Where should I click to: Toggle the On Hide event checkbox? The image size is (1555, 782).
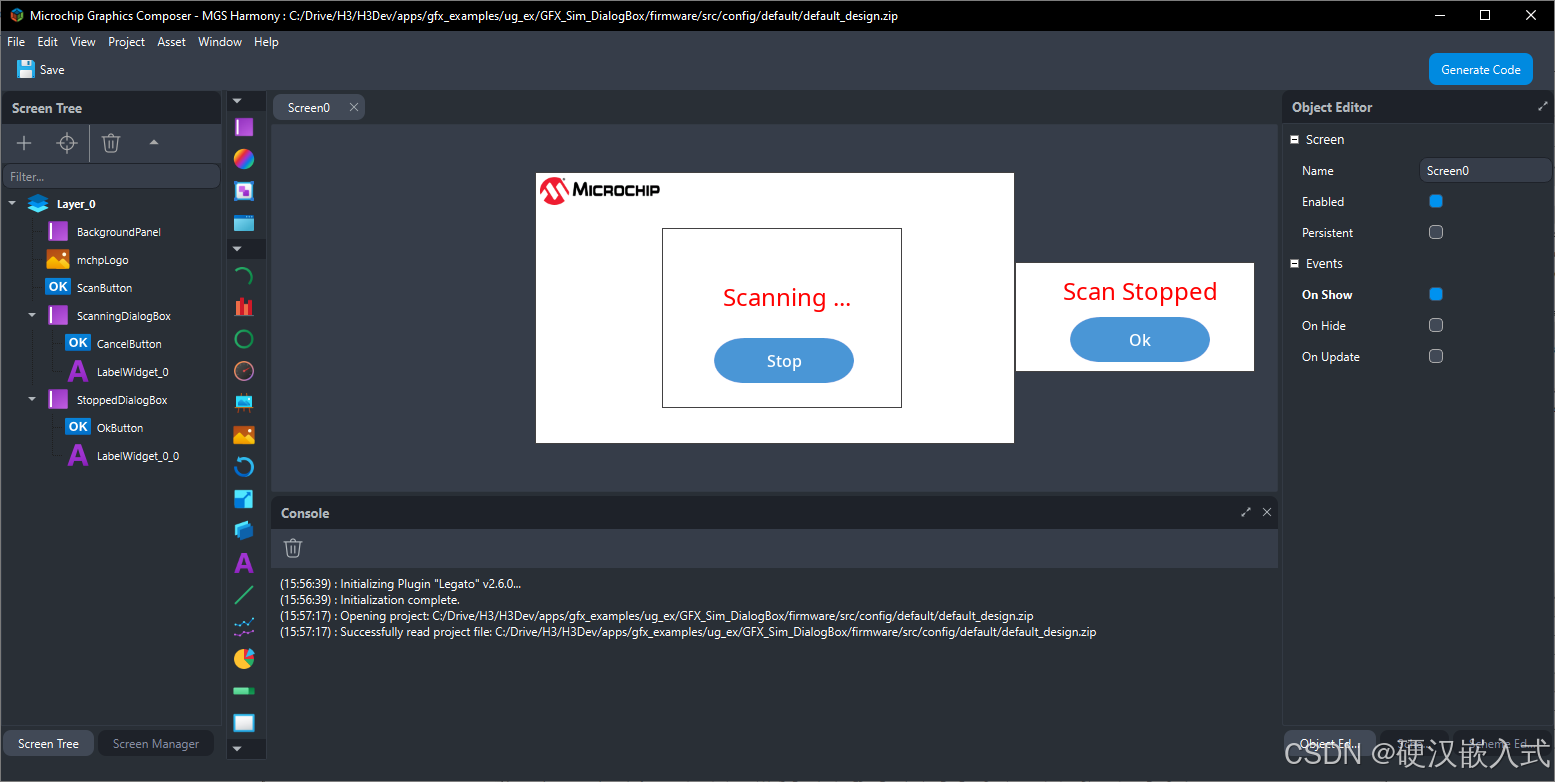(1436, 325)
